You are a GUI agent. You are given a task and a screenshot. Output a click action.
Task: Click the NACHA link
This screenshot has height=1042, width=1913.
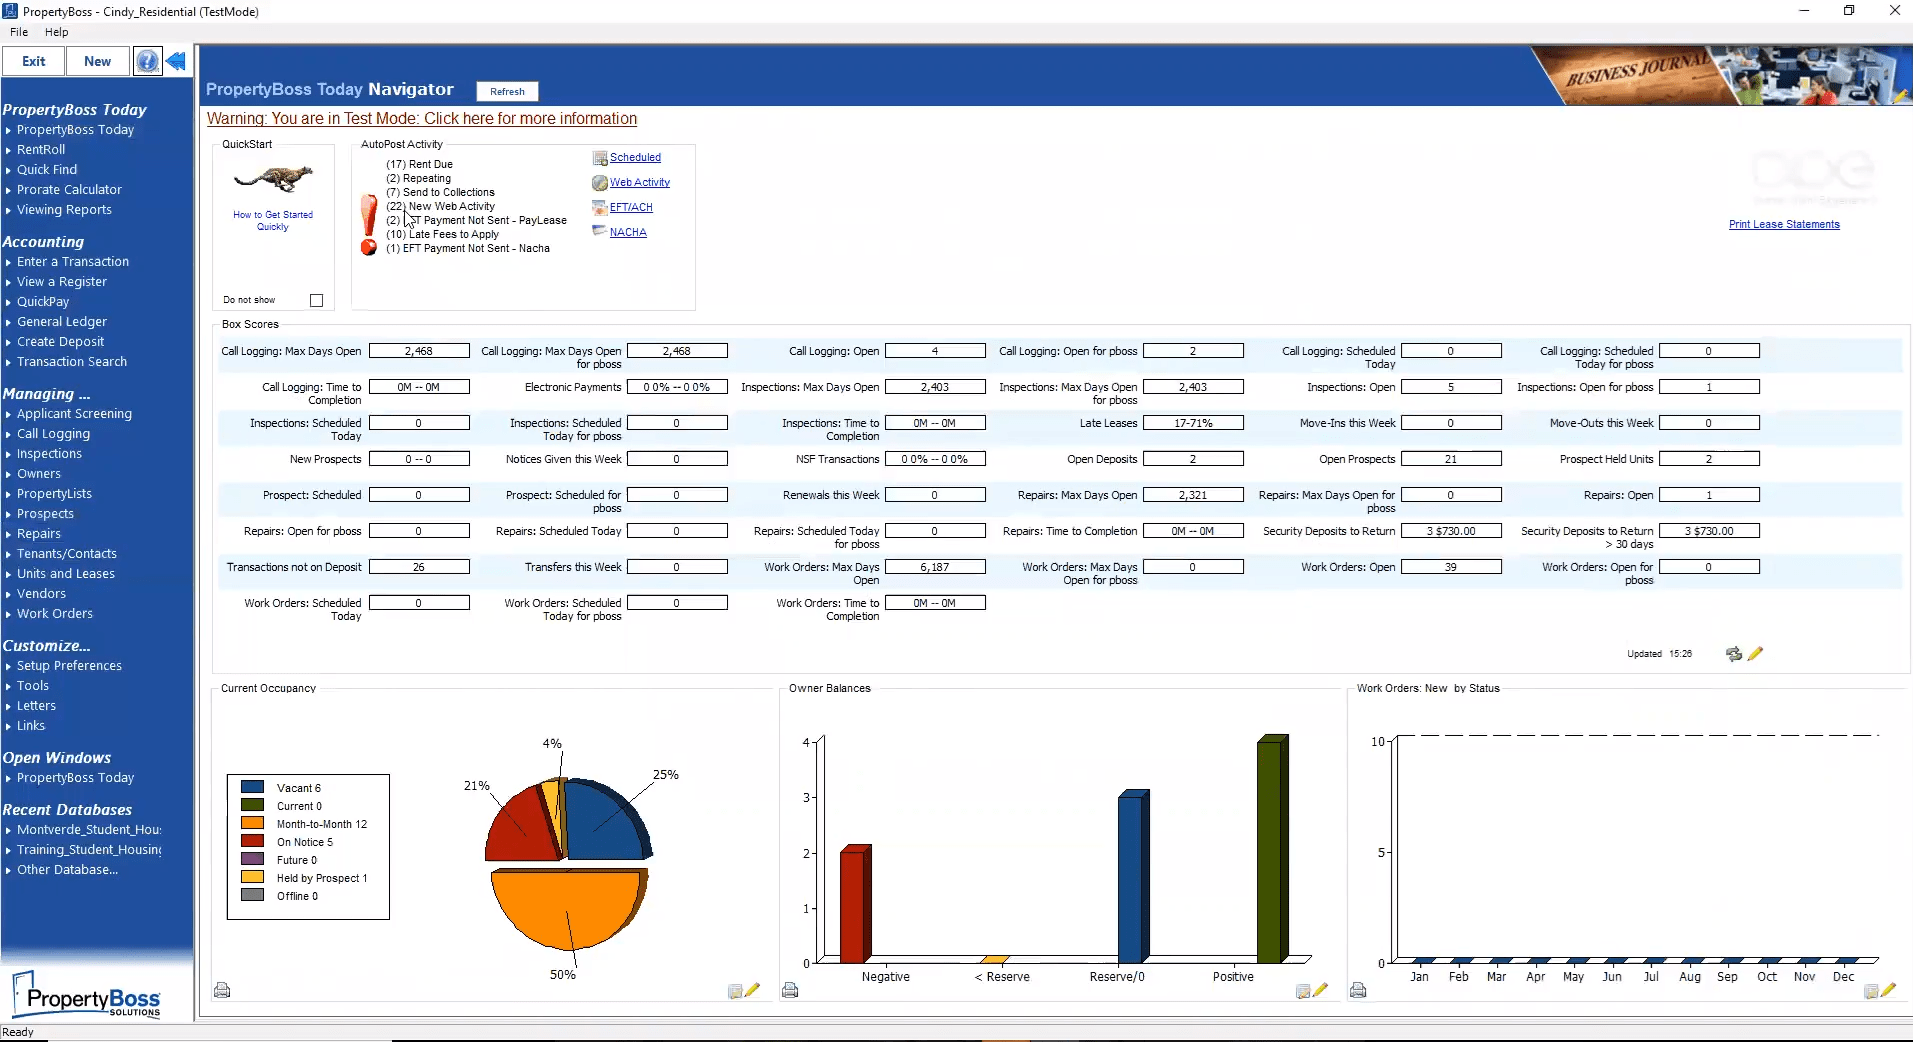click(628, 232)
